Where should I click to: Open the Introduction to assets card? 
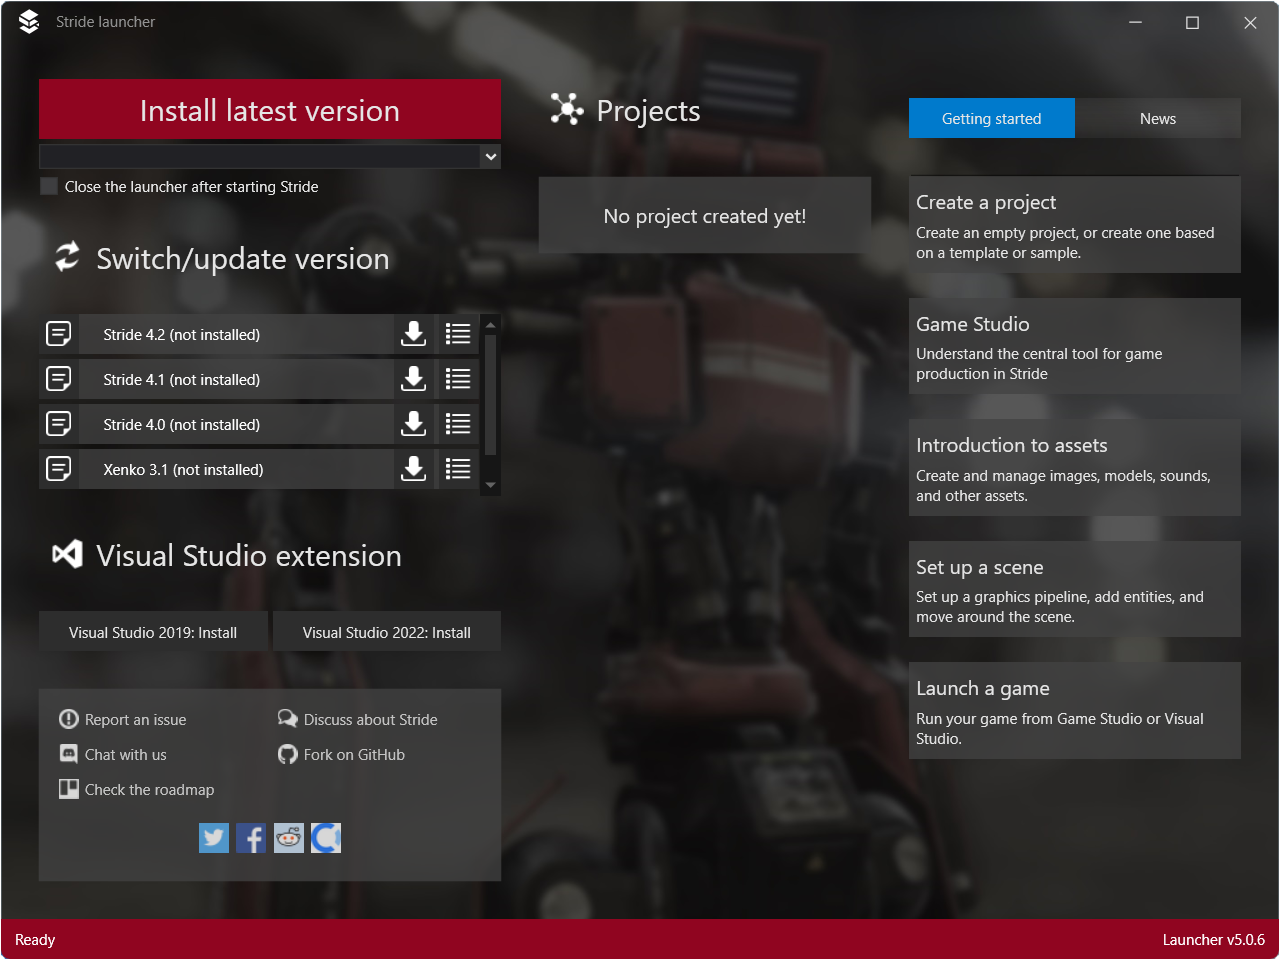click(1075, 468)
